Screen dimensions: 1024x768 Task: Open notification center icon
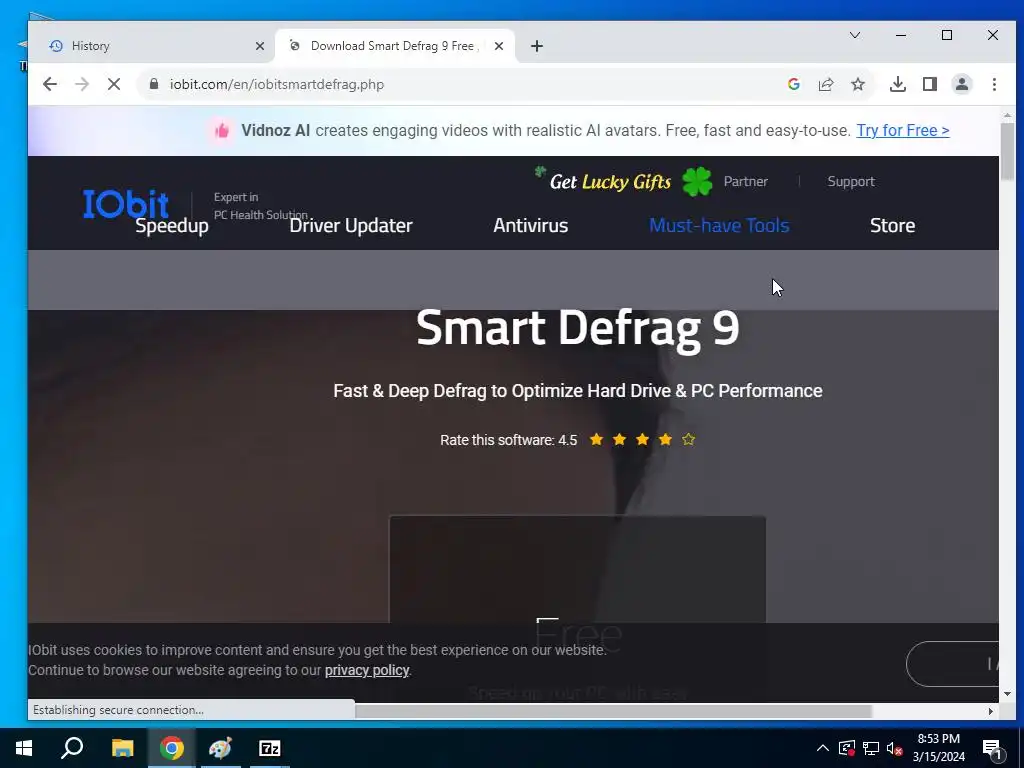pos(993,749)
